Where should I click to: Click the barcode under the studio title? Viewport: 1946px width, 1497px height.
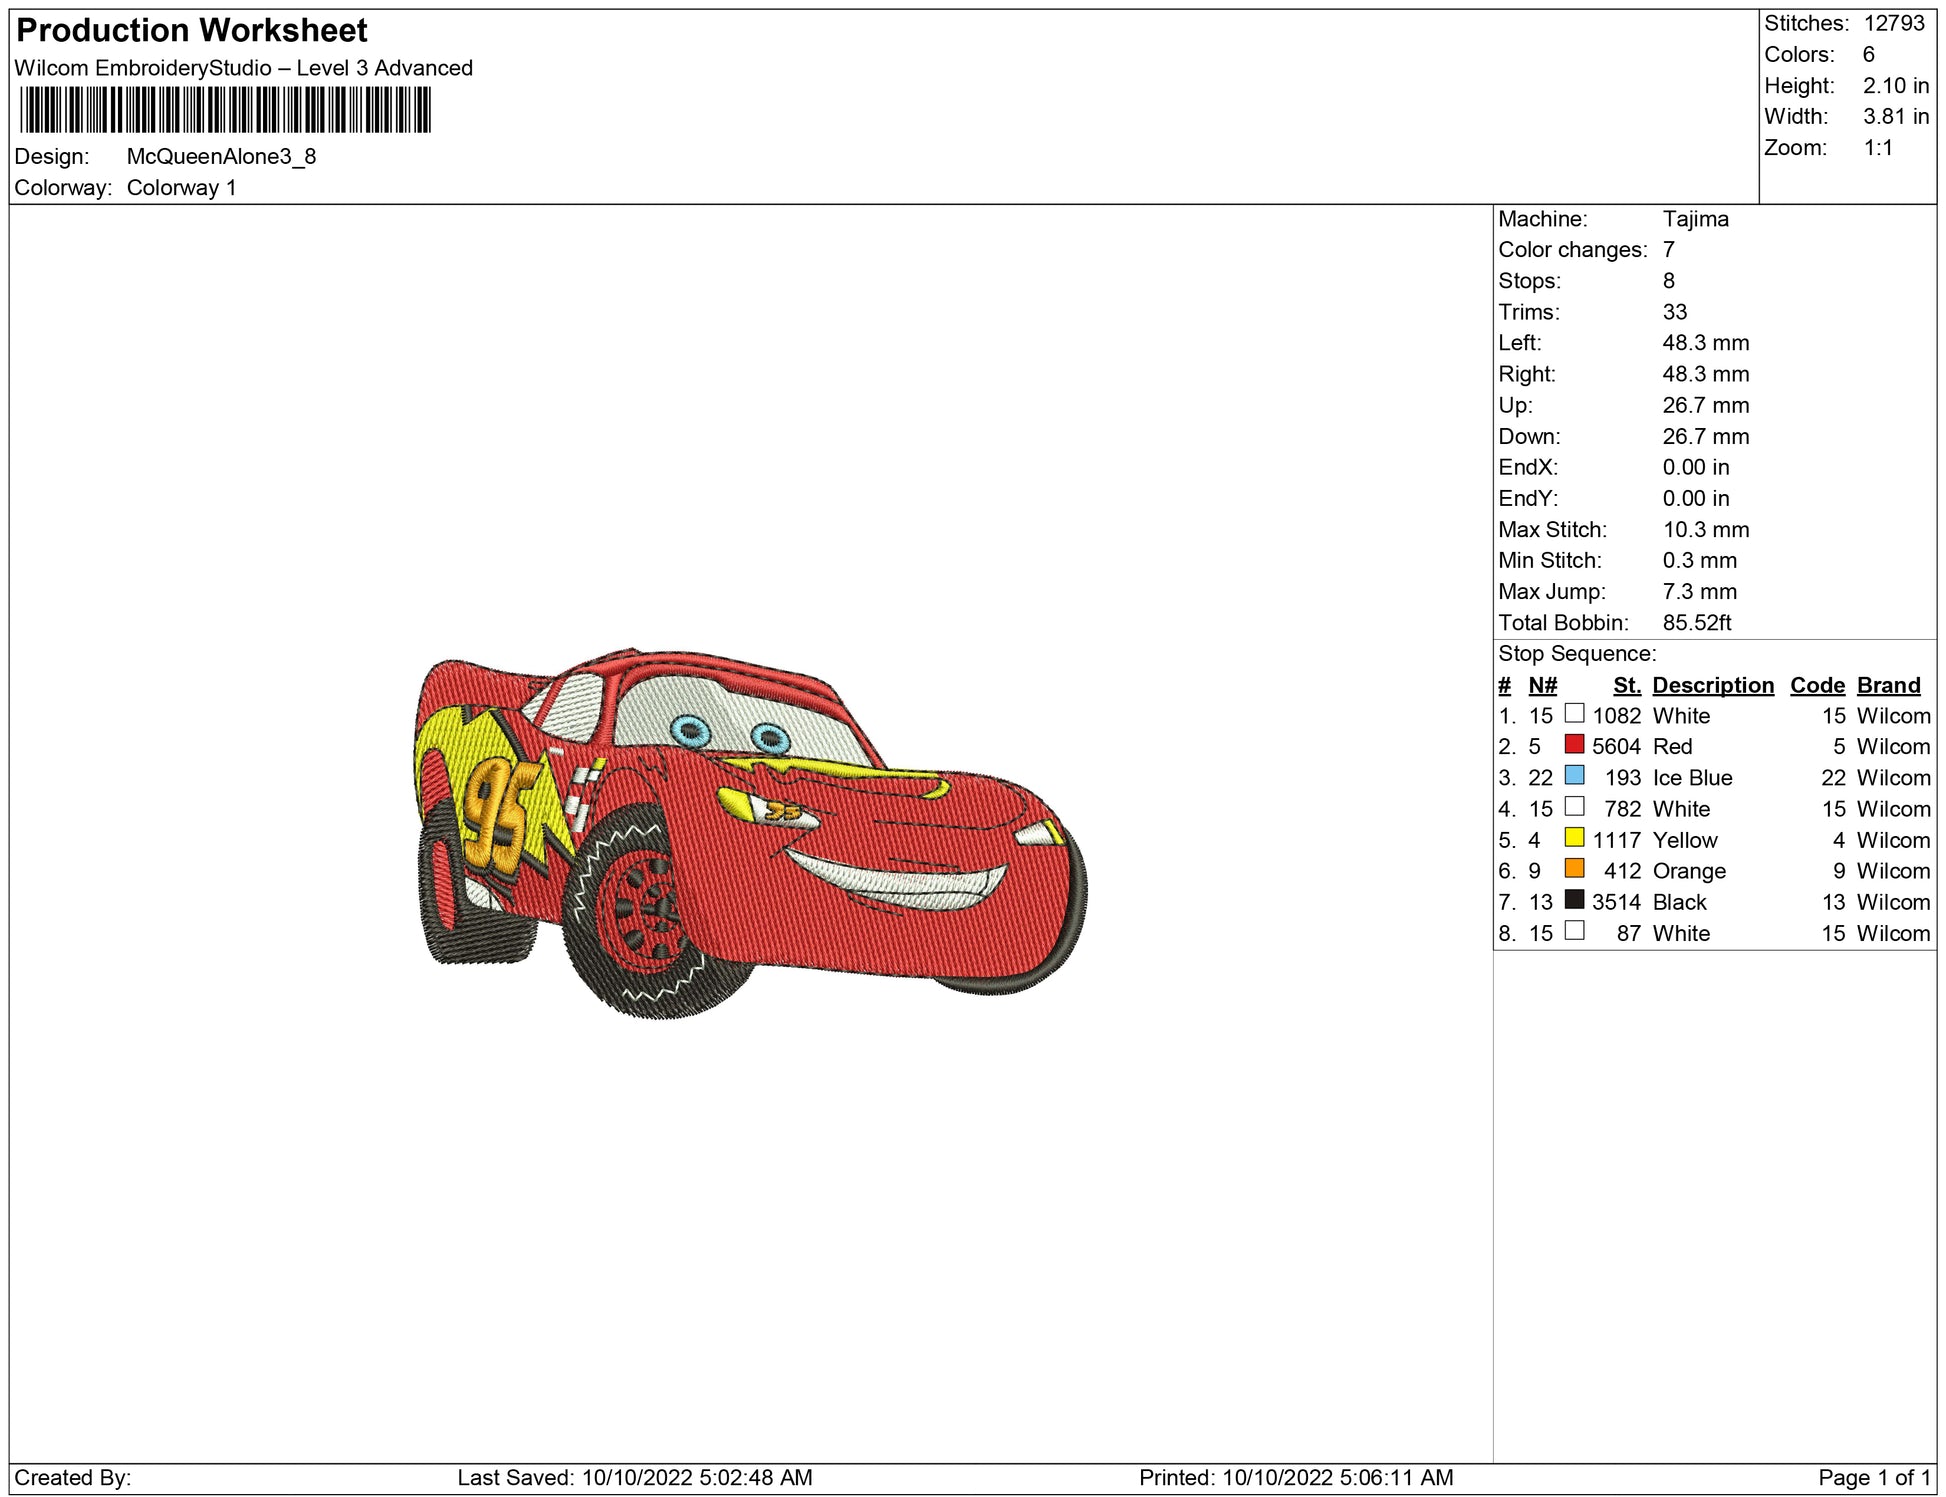(x=225, y=110)
